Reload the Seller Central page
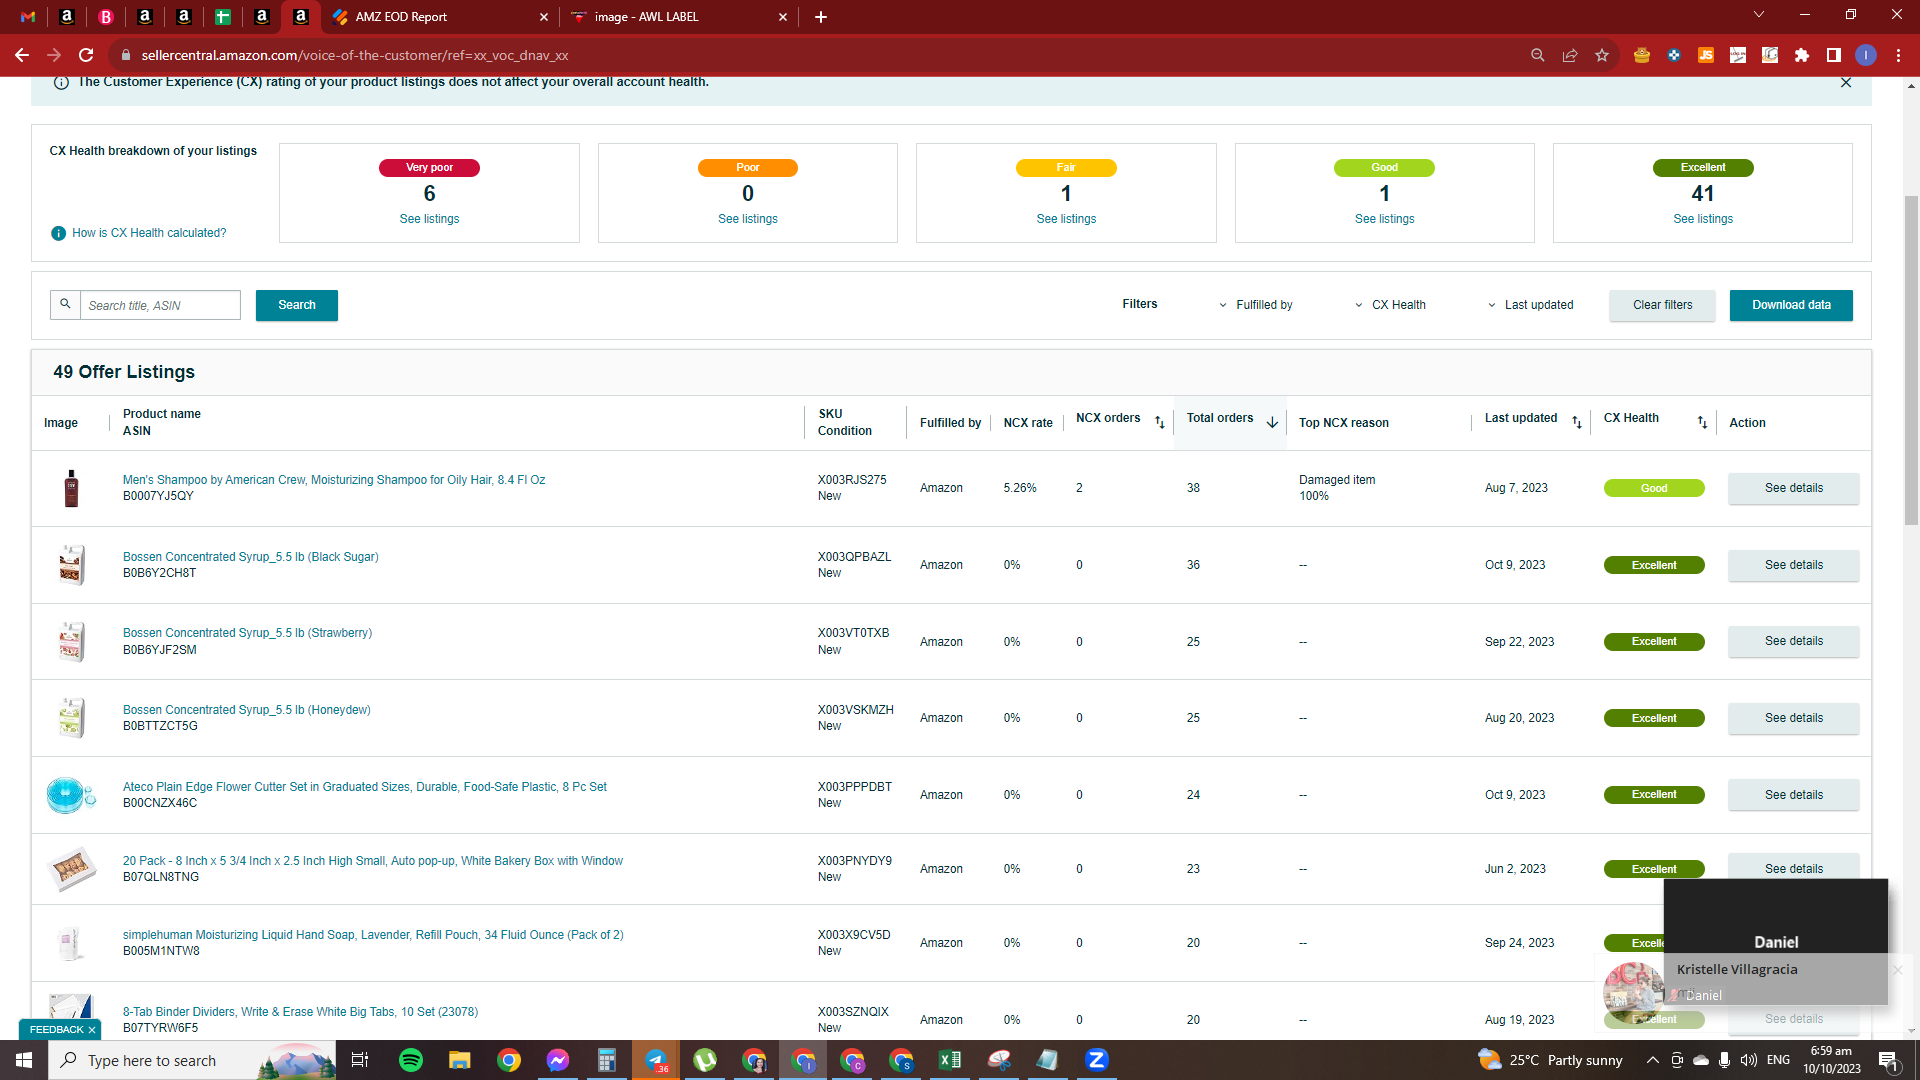The image size is (1920, 1080). (87, 55)
